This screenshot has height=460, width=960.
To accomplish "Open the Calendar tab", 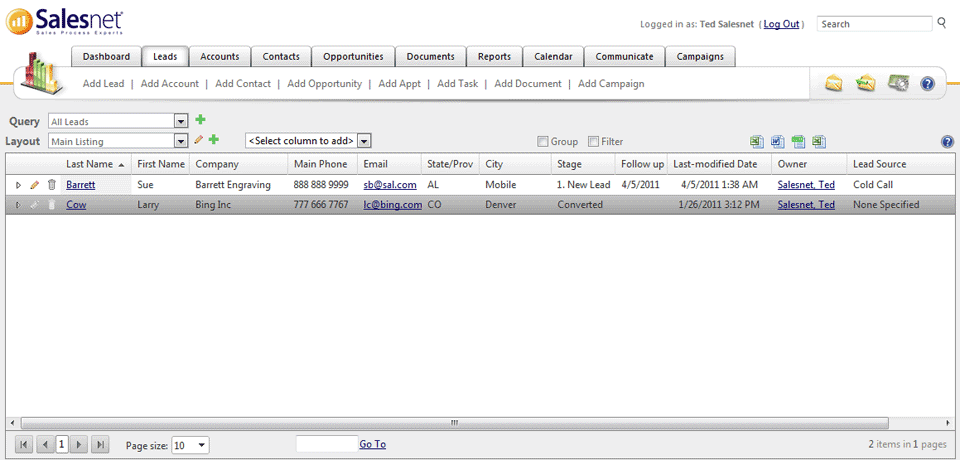I will (553, 57).
